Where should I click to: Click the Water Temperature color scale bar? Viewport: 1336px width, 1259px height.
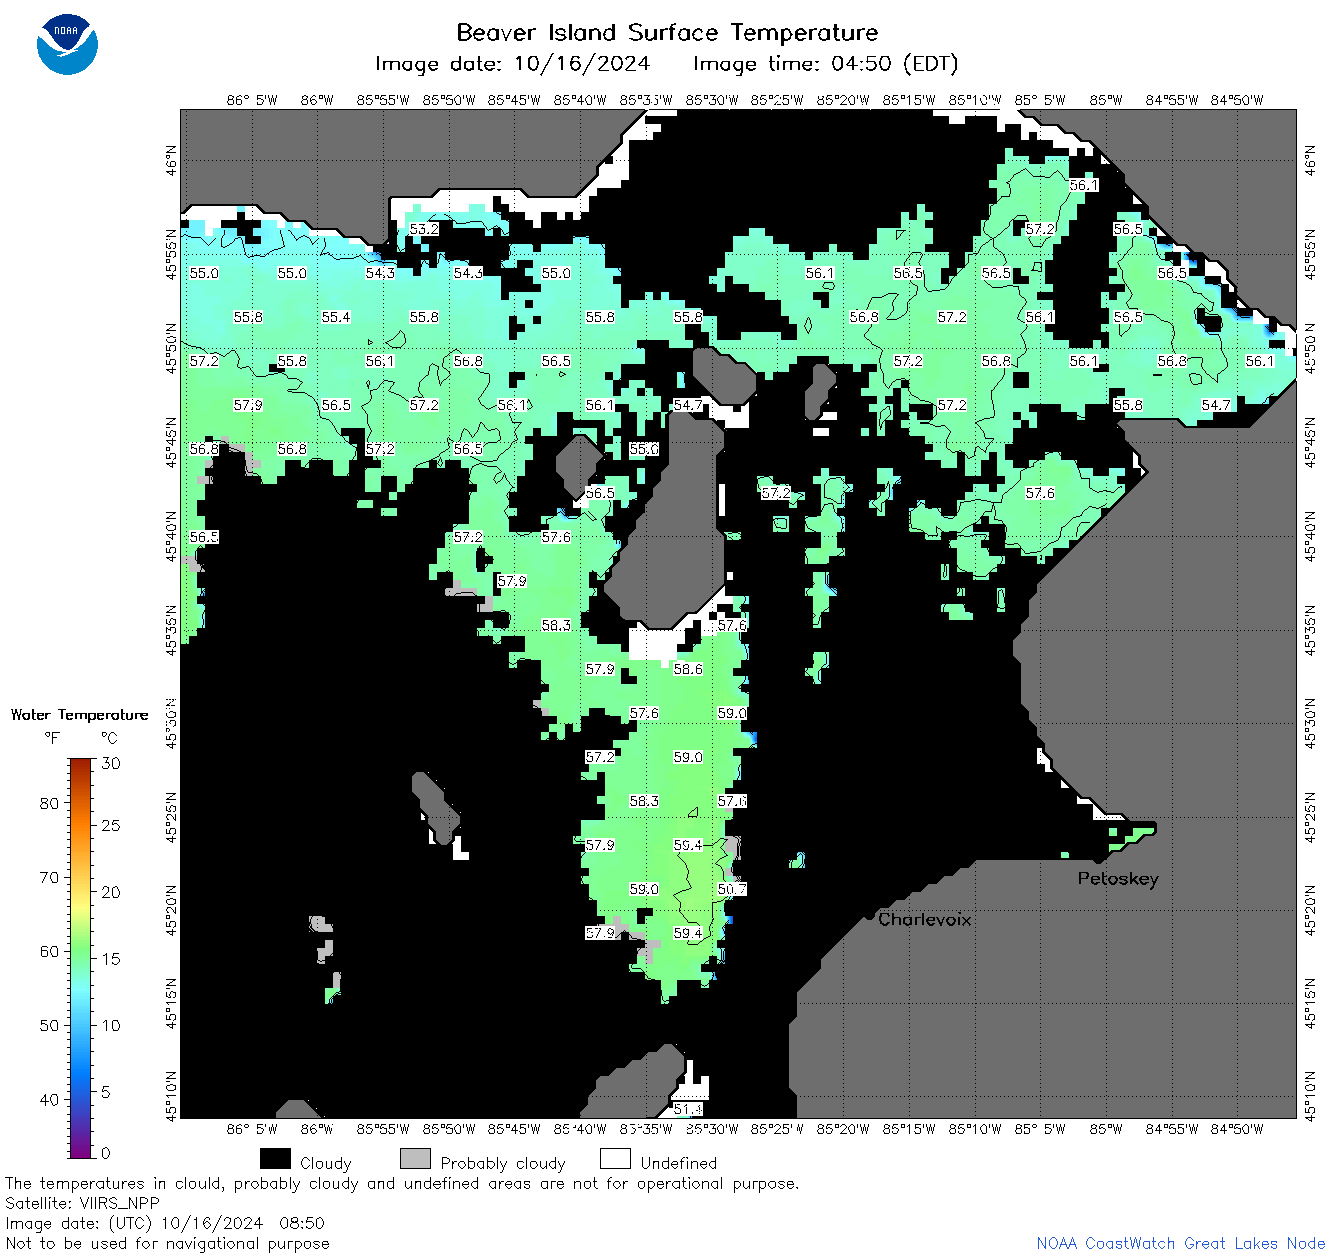[81, 958]
